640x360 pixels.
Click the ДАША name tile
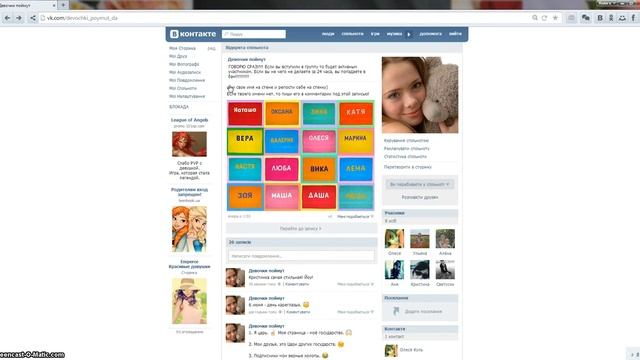click(319, 197)
